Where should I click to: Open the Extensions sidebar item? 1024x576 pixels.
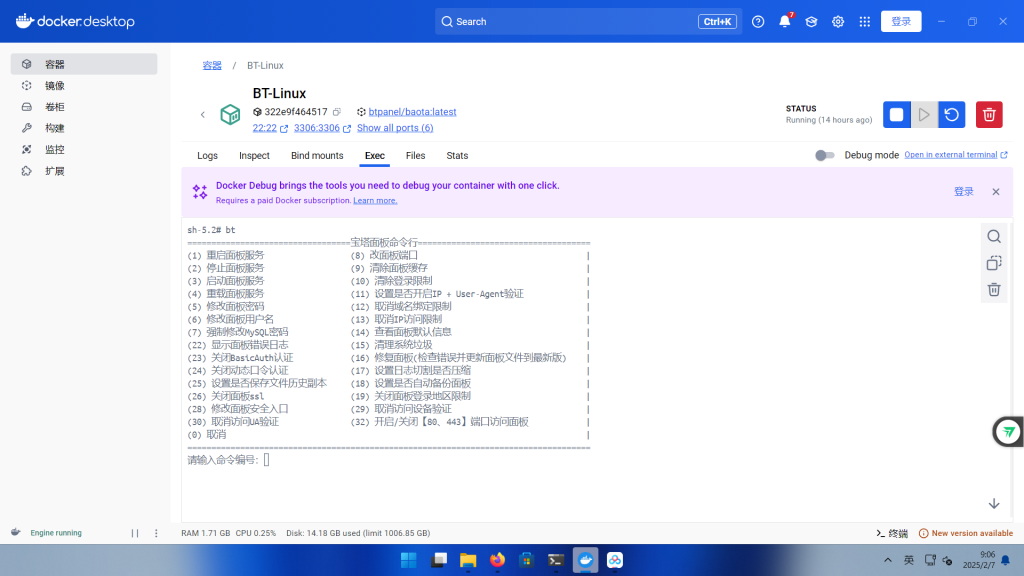point(84,171)
